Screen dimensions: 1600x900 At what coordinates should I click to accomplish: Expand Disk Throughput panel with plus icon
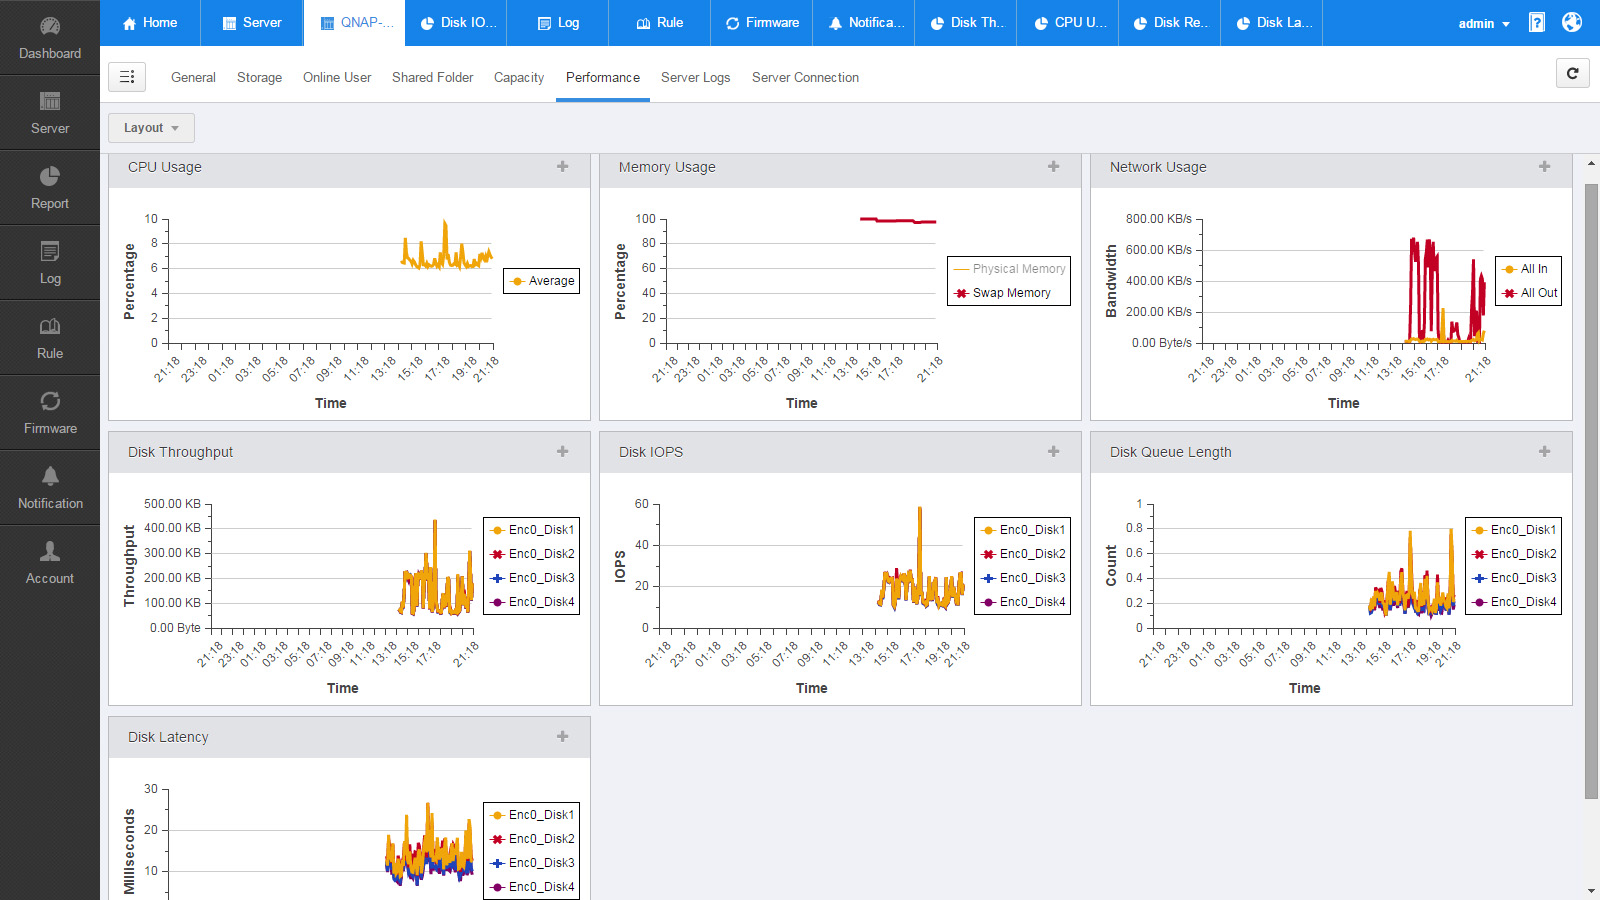563,452
